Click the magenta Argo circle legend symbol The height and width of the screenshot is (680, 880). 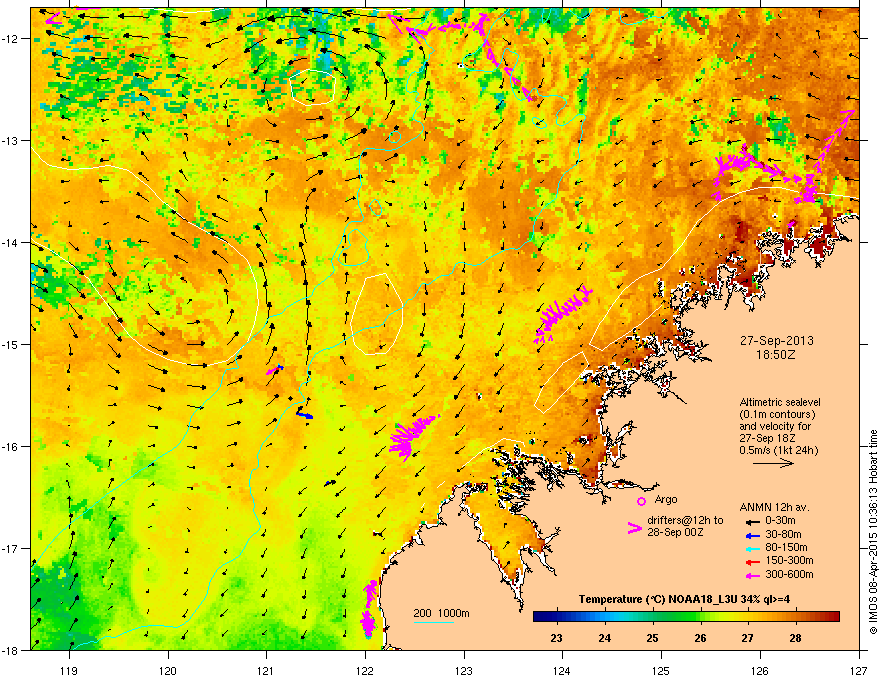(641, 501)
